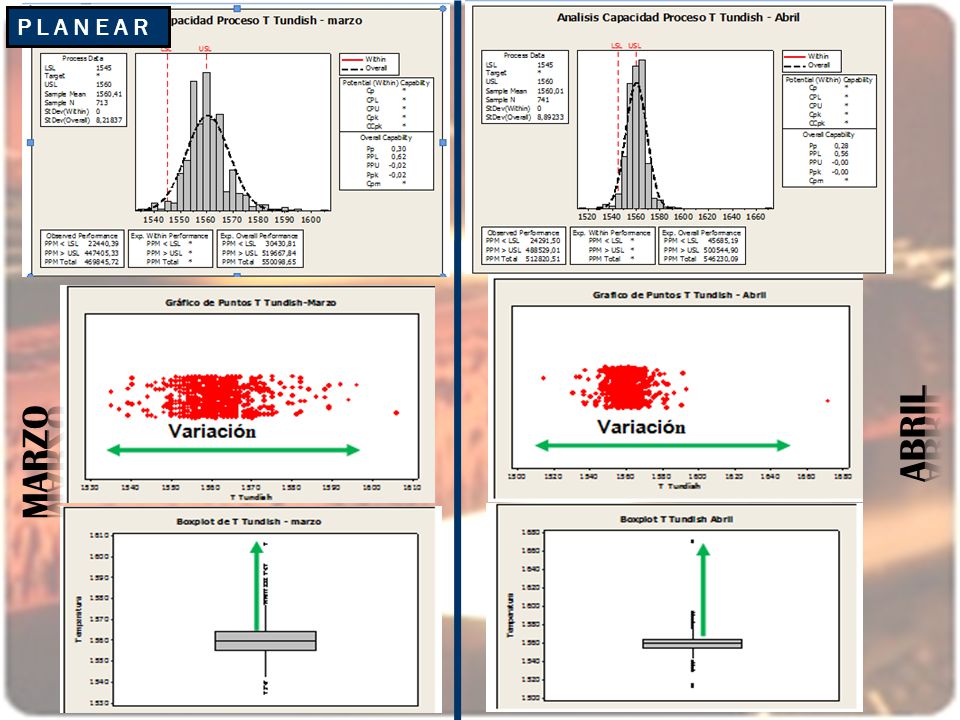Click the March StDev(Overall) 8,21837 value
The height and width of the screenshot is (720, 960).
108,120
